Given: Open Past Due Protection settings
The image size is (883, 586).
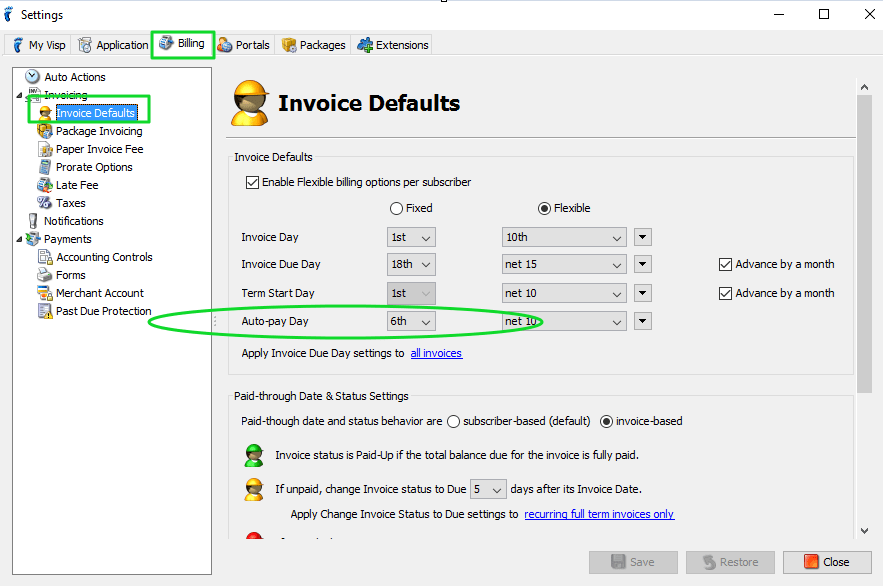Looking at the screenshot, I should [104, 311].
